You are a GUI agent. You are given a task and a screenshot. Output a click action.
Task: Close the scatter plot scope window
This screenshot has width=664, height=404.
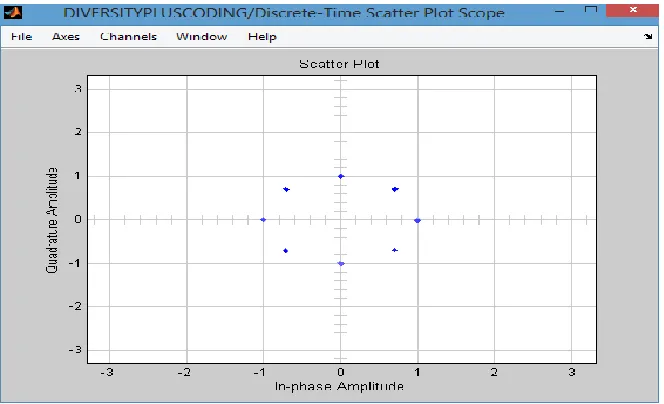pos(633,10)
